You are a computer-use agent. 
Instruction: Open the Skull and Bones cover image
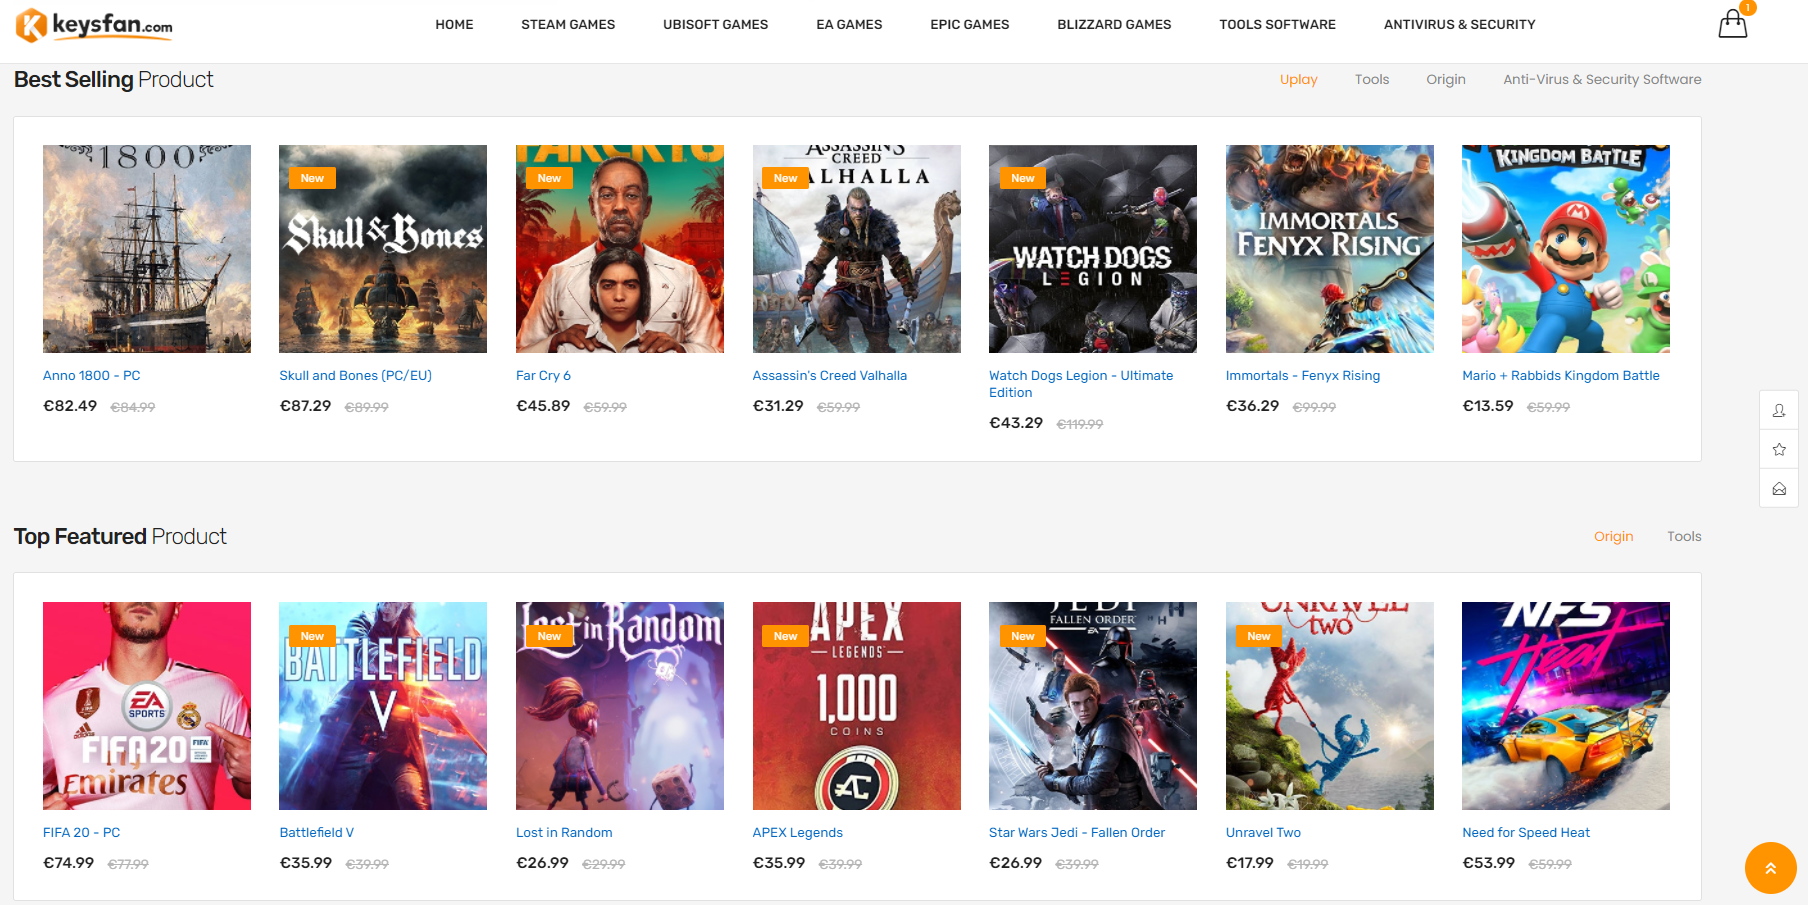pos(383,249)
